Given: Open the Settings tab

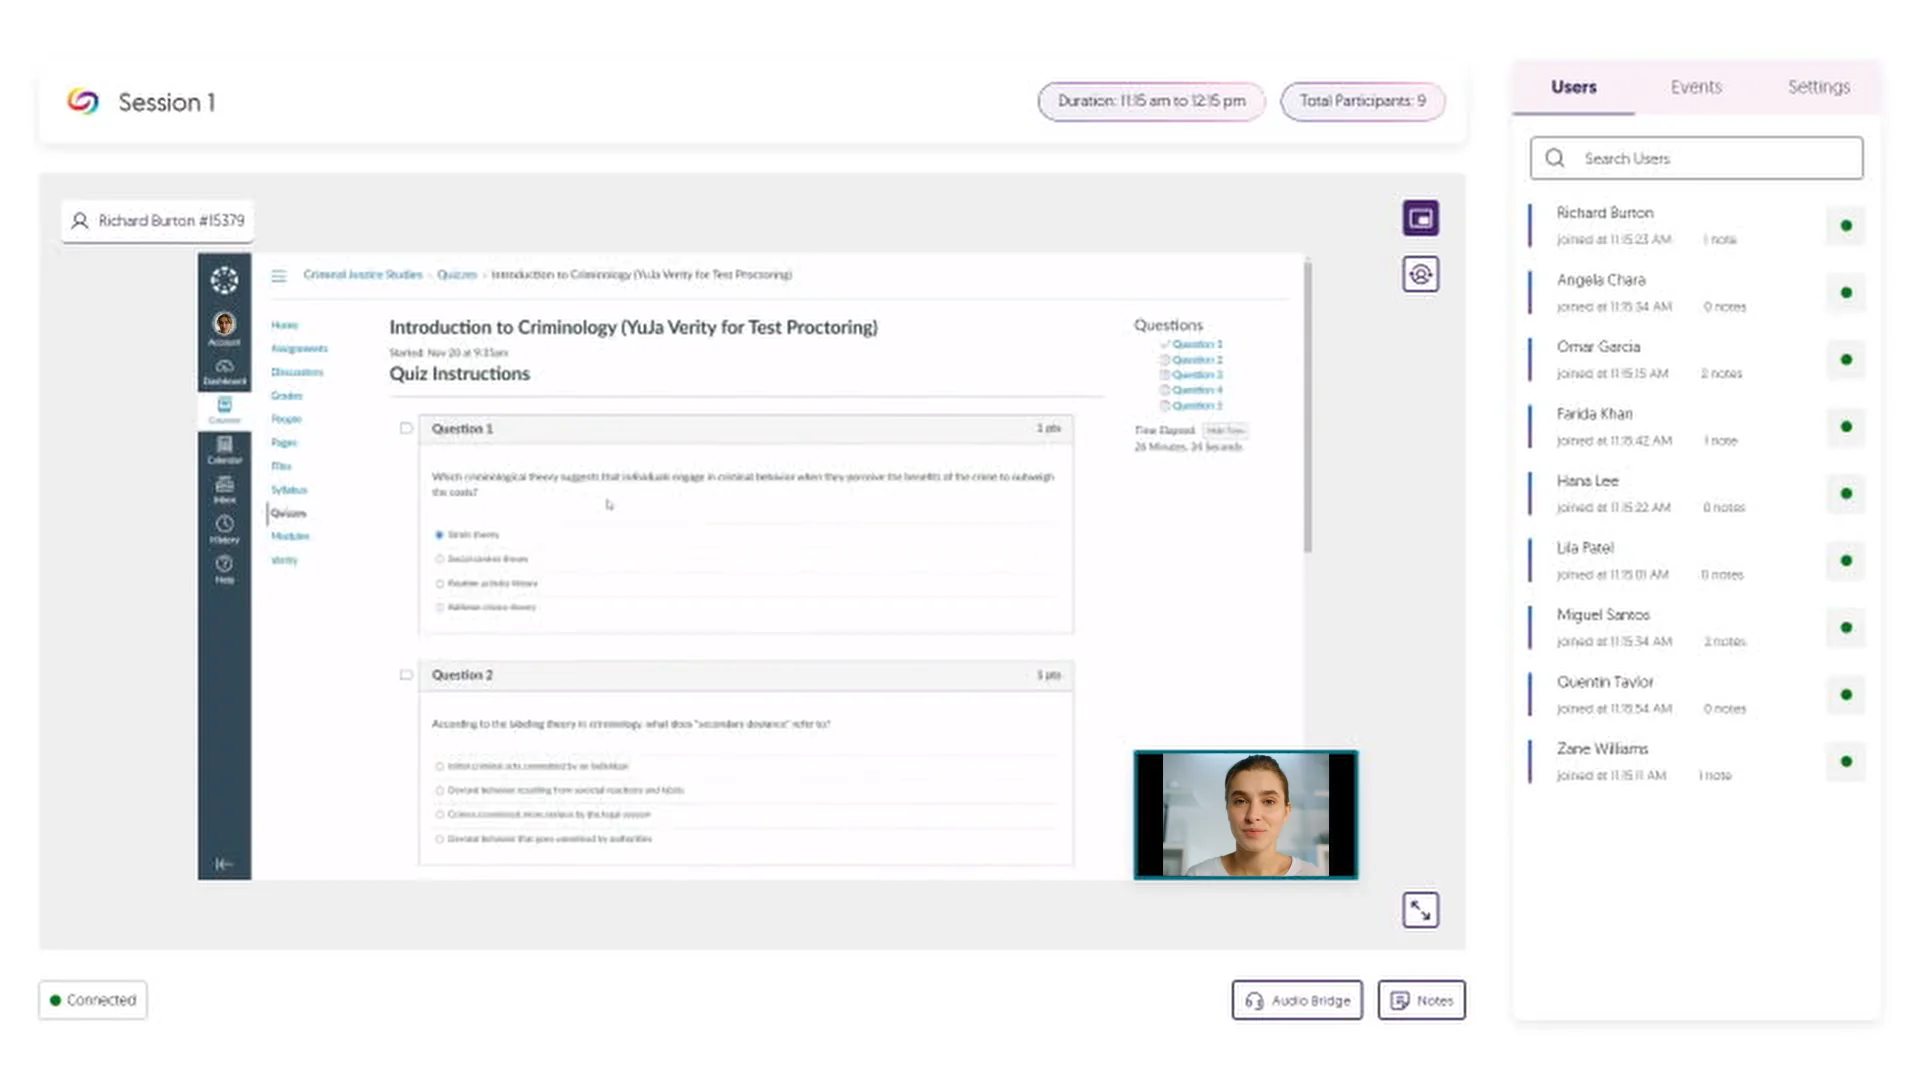Looking at the screenshot, I should [1818, 87].
